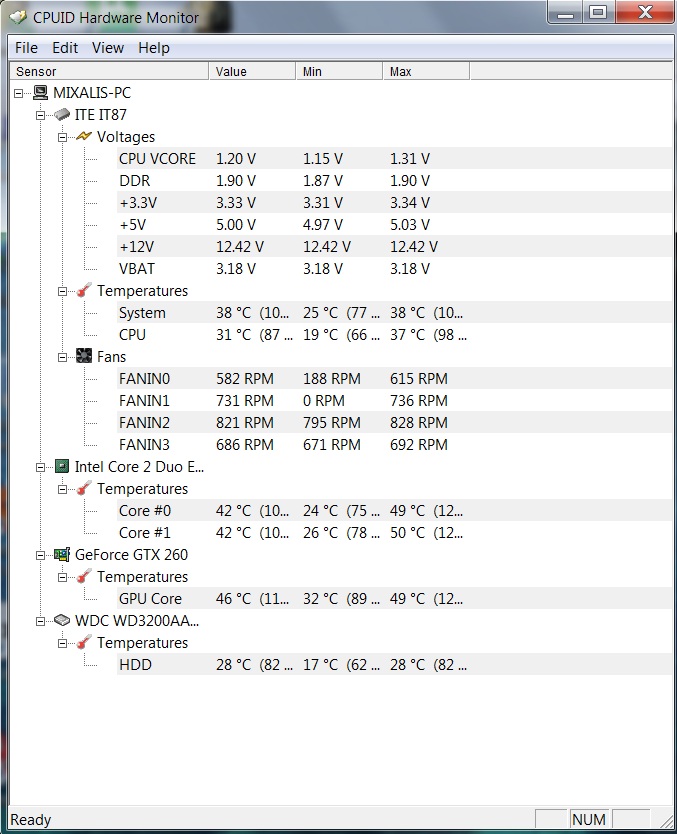Click the 12.42 V value of +12V

[x=239, y=247]
